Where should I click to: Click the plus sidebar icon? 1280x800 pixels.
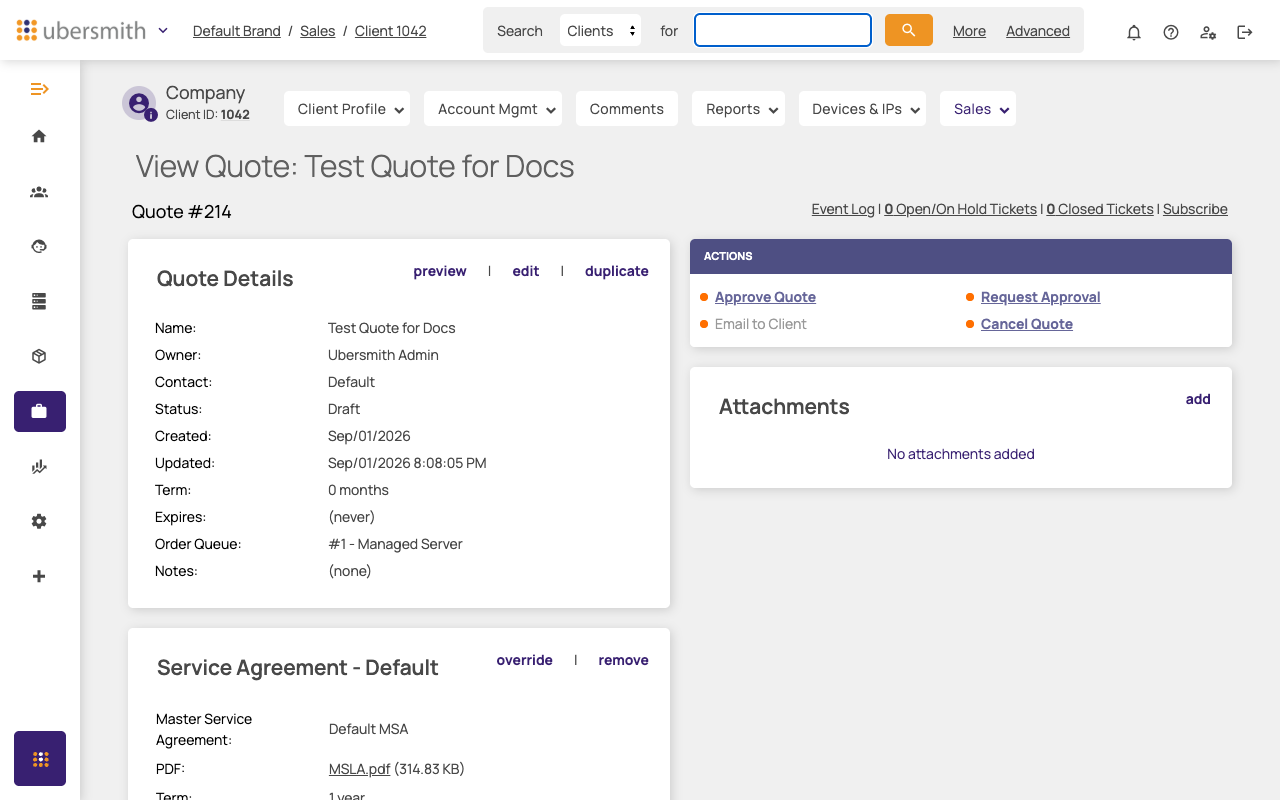[39, 576]
